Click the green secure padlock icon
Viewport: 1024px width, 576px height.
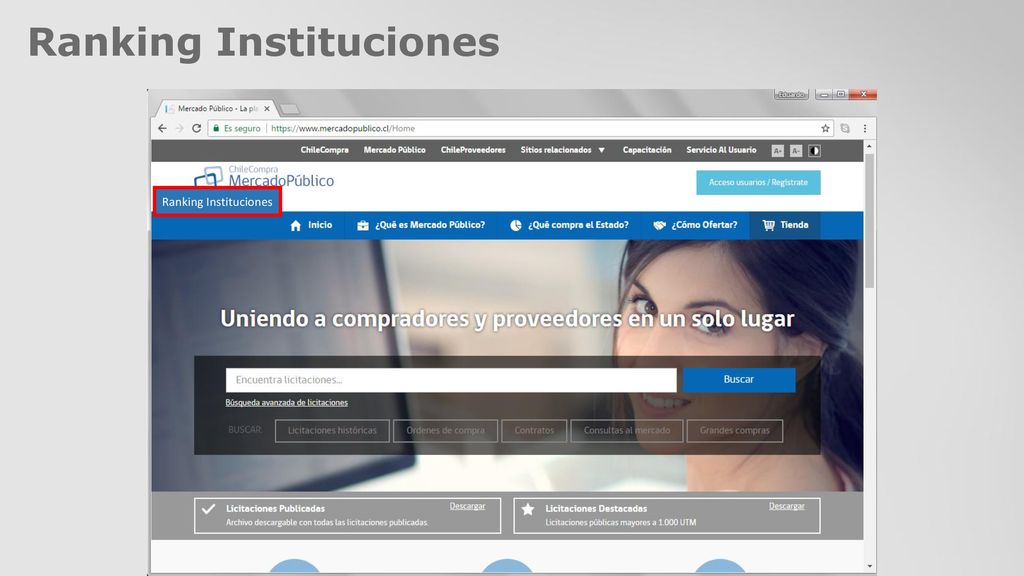pyautogui.click(x=216, y=129)
